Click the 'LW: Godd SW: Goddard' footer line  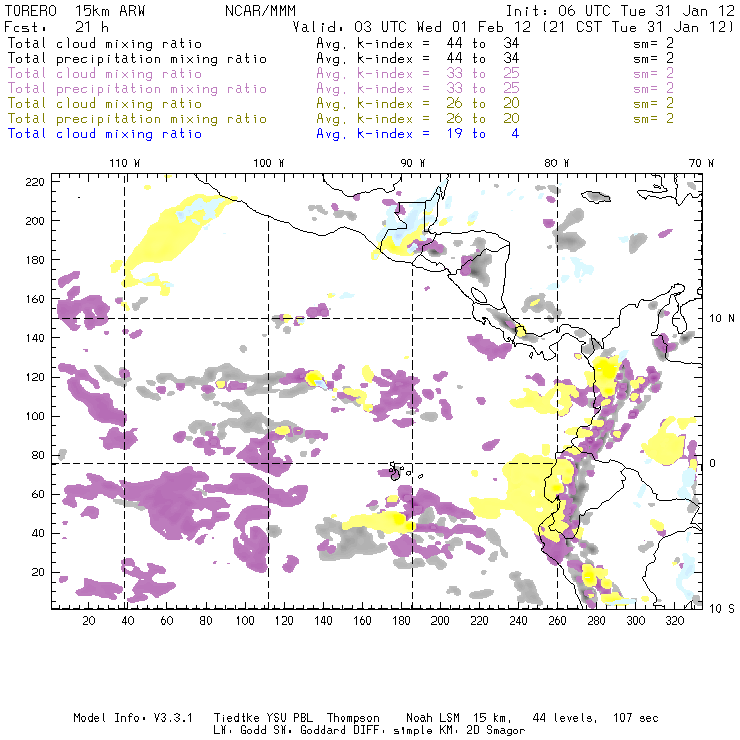click(369, 731)
